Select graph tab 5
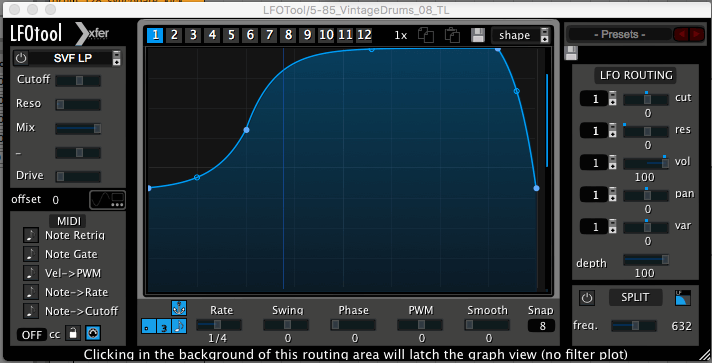This screenshot has width=712, height=363. [x=231, y=35]
